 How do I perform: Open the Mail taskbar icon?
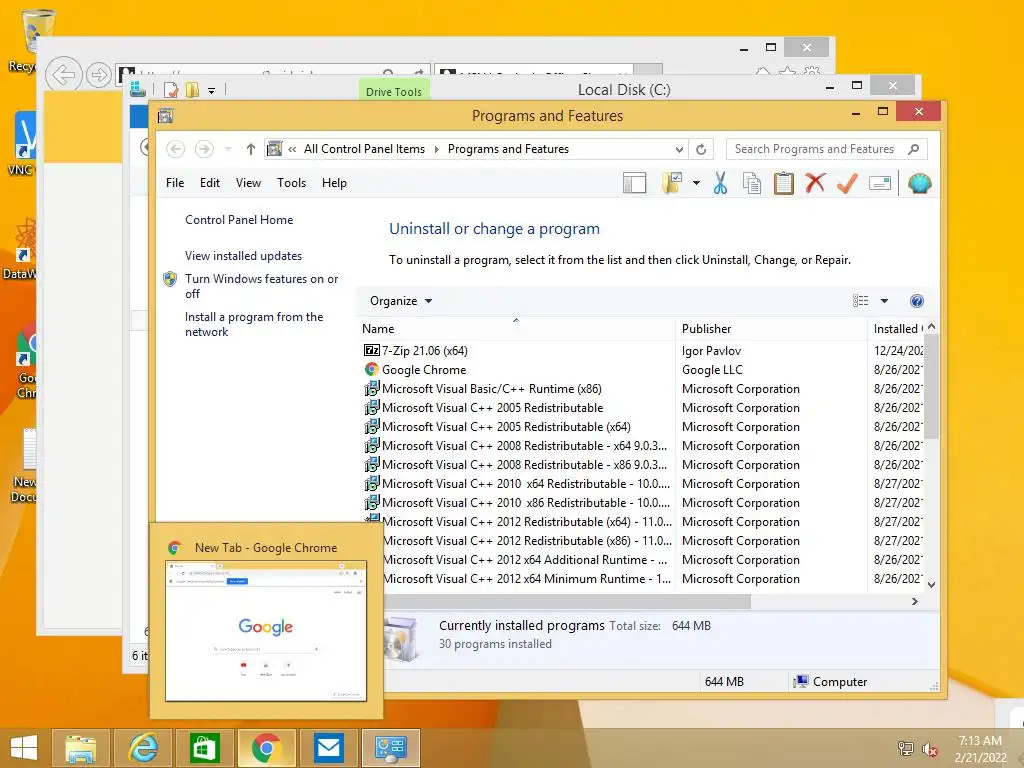[x=328, y=748]
